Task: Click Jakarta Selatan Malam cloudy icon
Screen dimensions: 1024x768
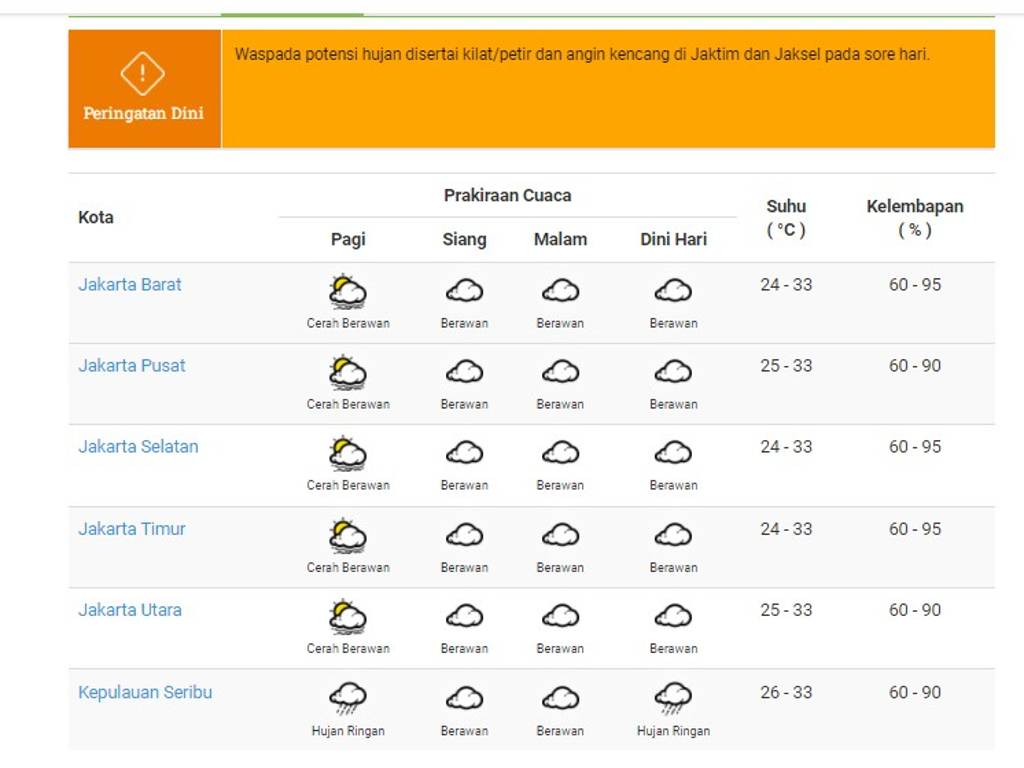Action: click(x=560, y=453)
